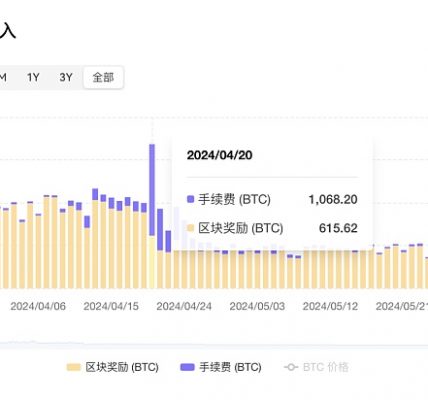Toggle 手续费 (BTC) legend series
This screenshot has width=428, height=400.
[x=221, y=367]
